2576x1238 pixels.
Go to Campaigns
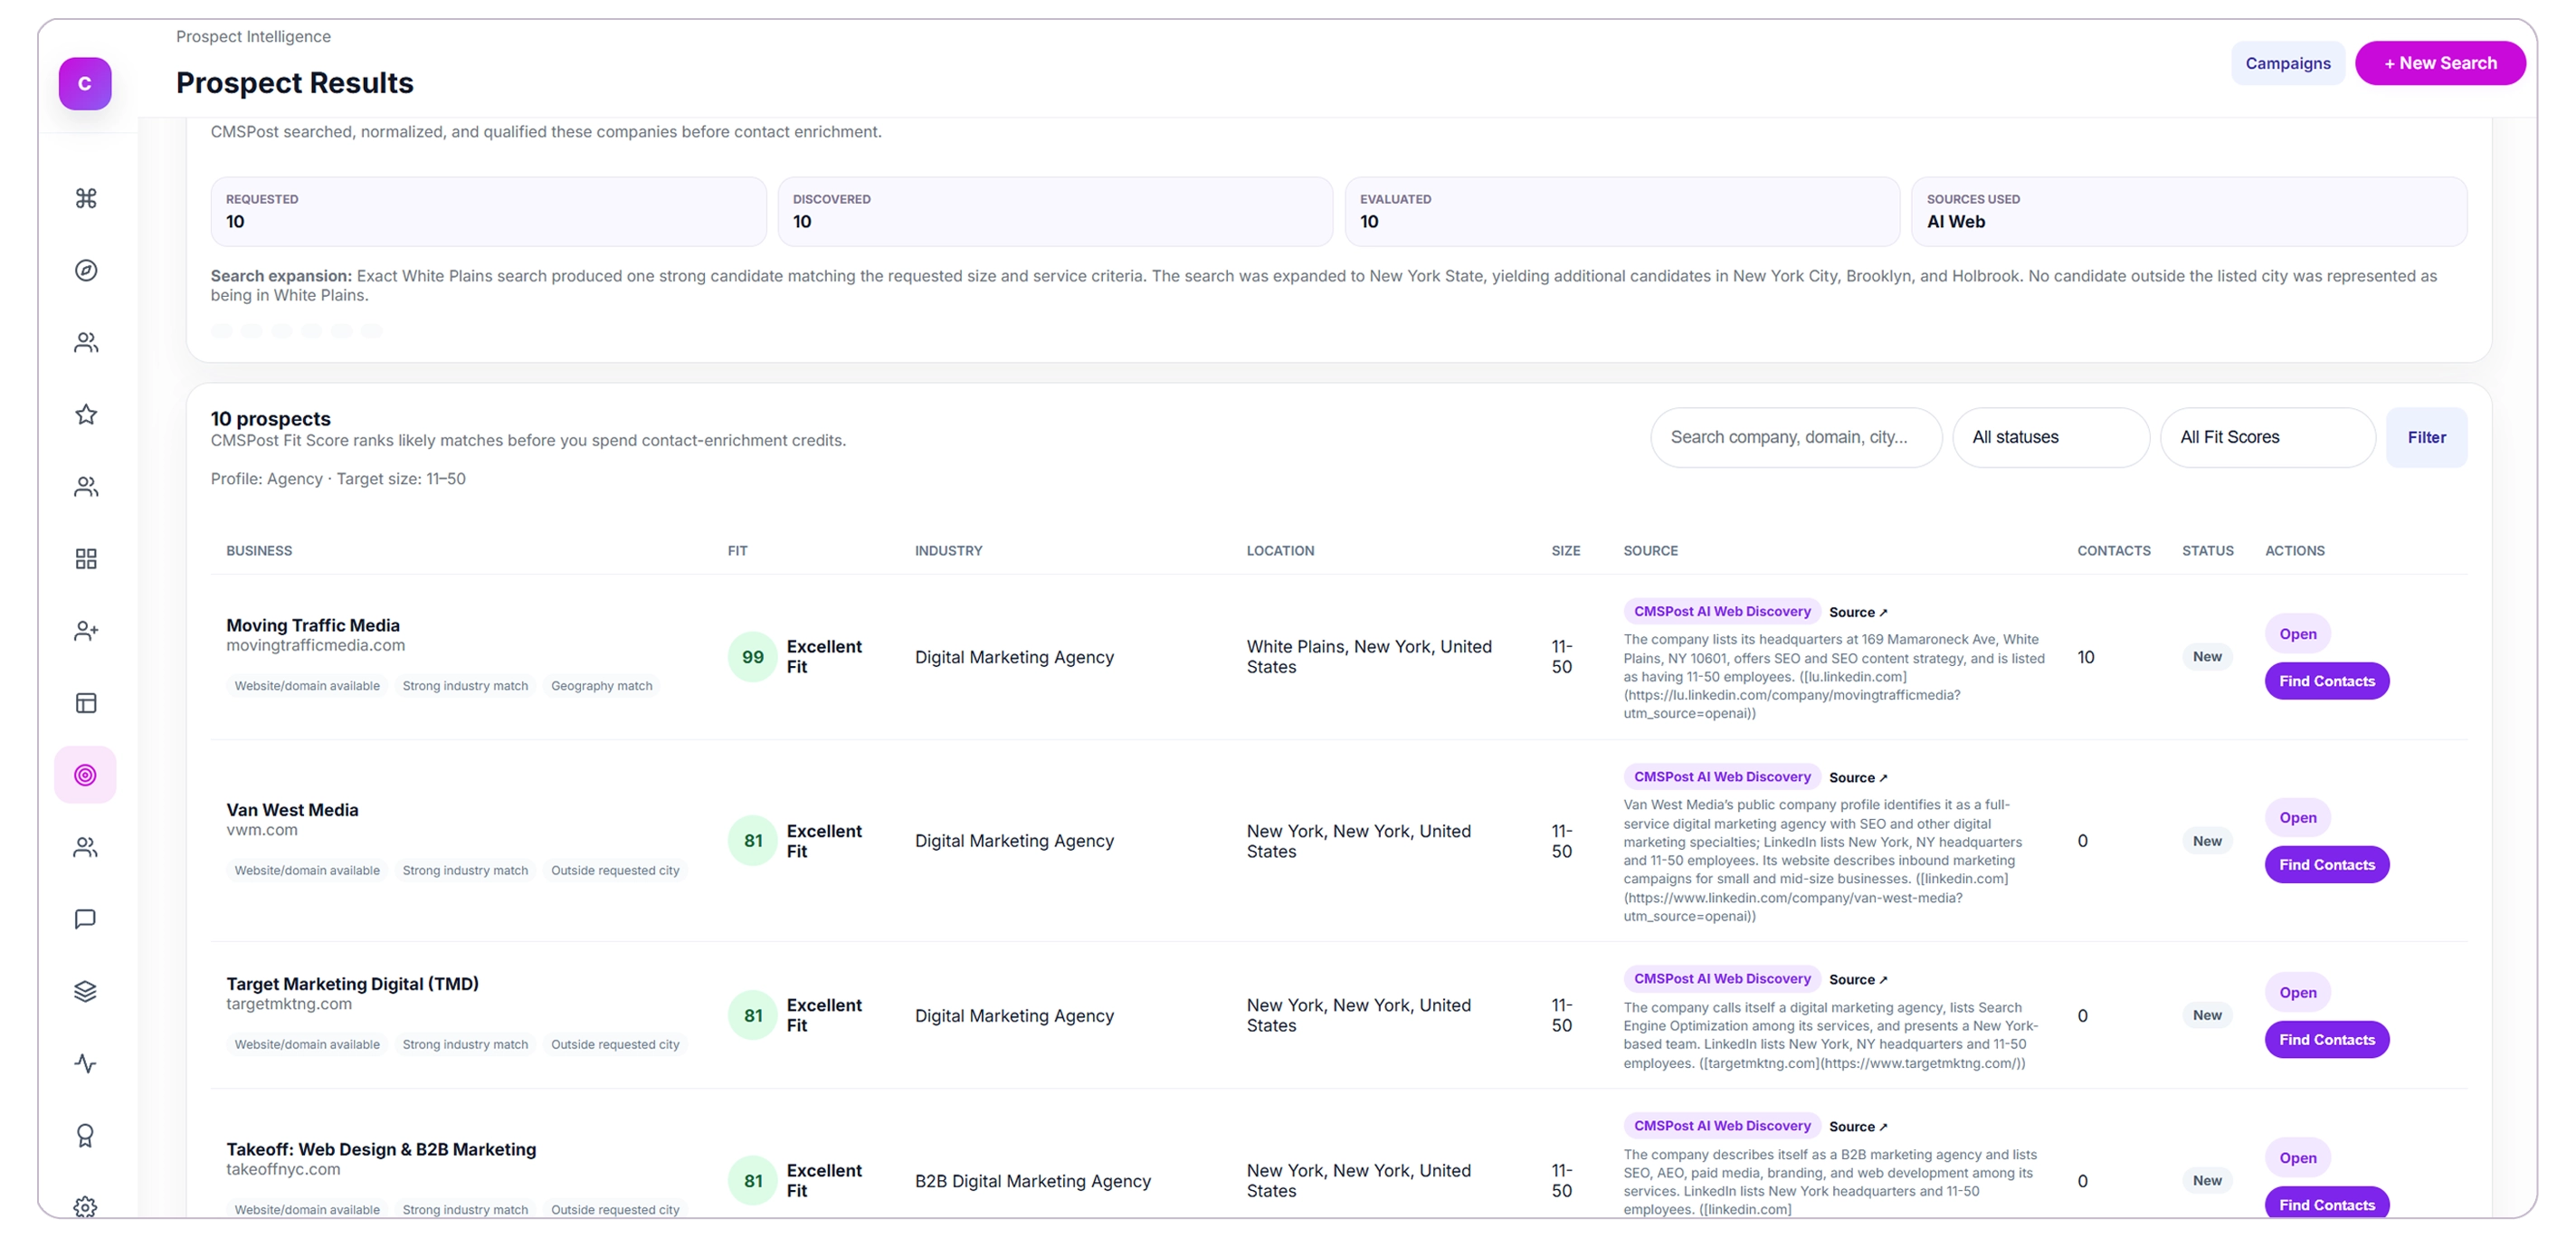pyautogui.click(x=2287, y=63)
